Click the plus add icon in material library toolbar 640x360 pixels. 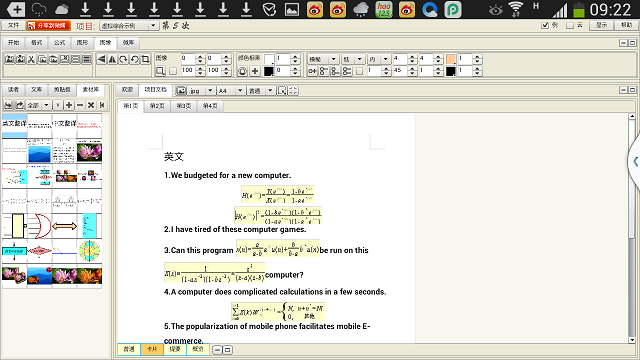tap(69, 105)
